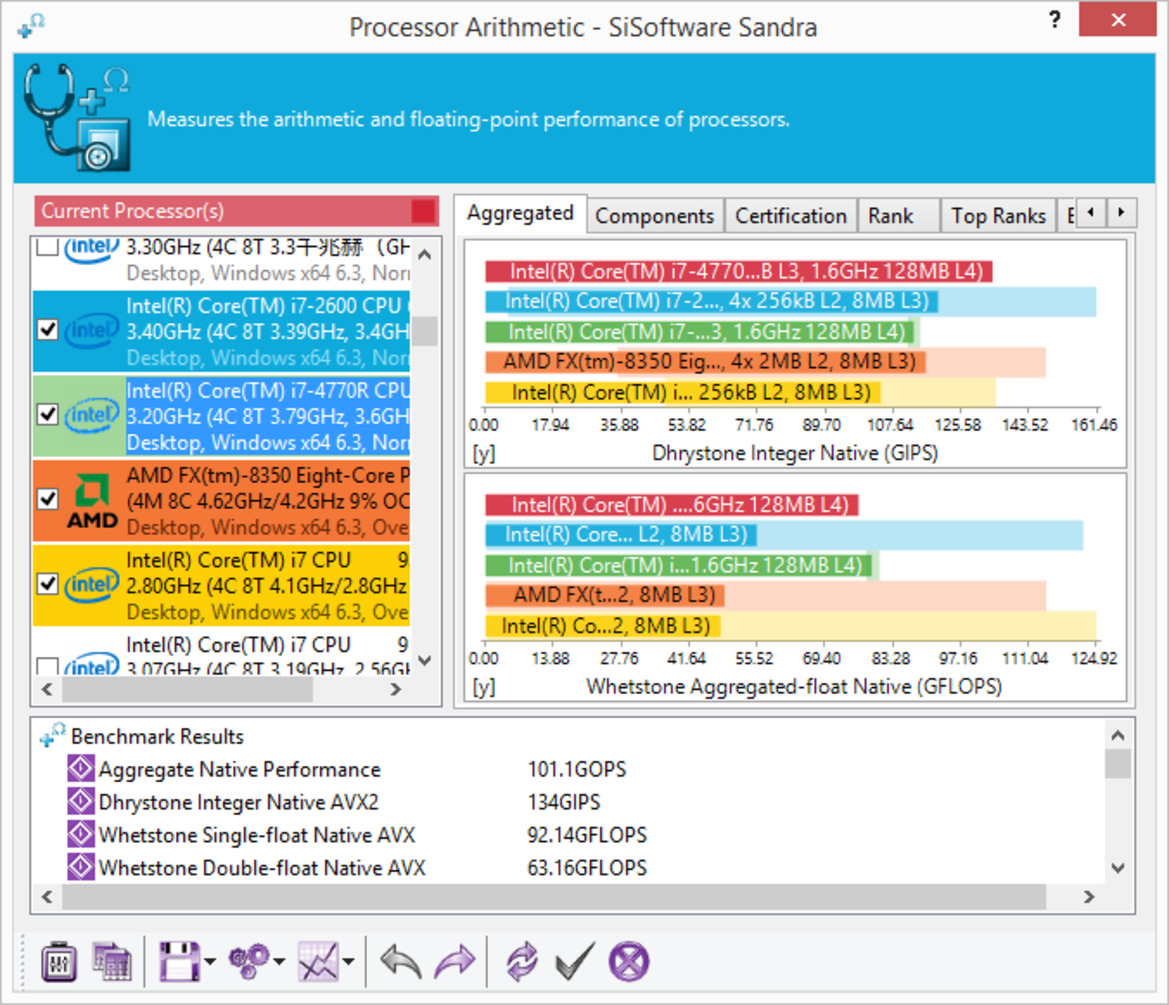Save results with the floppy disk icon
Screen dimensions: 1169x1005
tap(179, 962)
